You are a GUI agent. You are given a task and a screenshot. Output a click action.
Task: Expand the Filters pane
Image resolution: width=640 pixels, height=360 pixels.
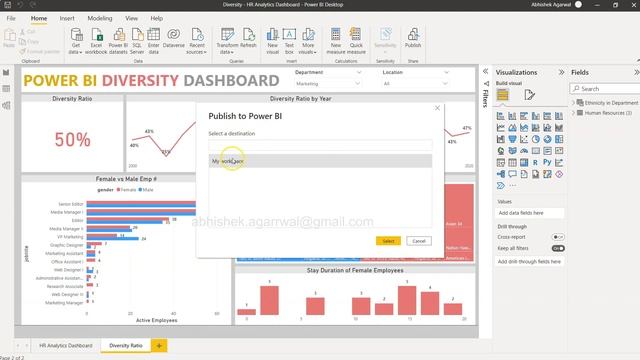[486, 71]
